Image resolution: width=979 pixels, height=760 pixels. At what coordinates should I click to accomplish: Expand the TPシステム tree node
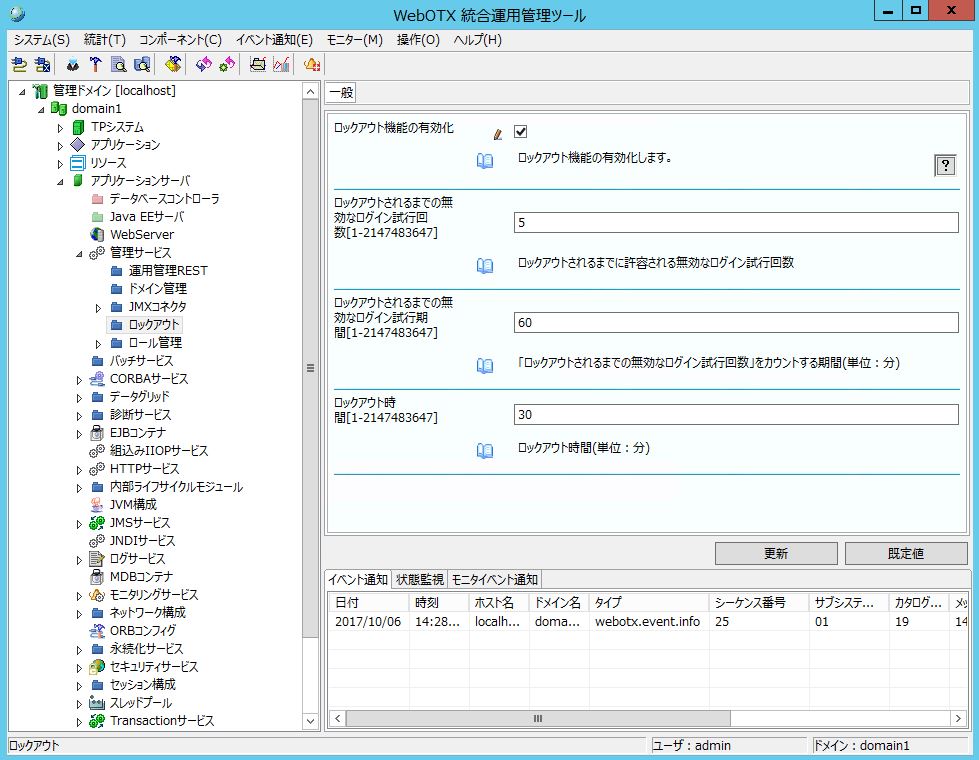pyautogui.click(x=60, y=128)
